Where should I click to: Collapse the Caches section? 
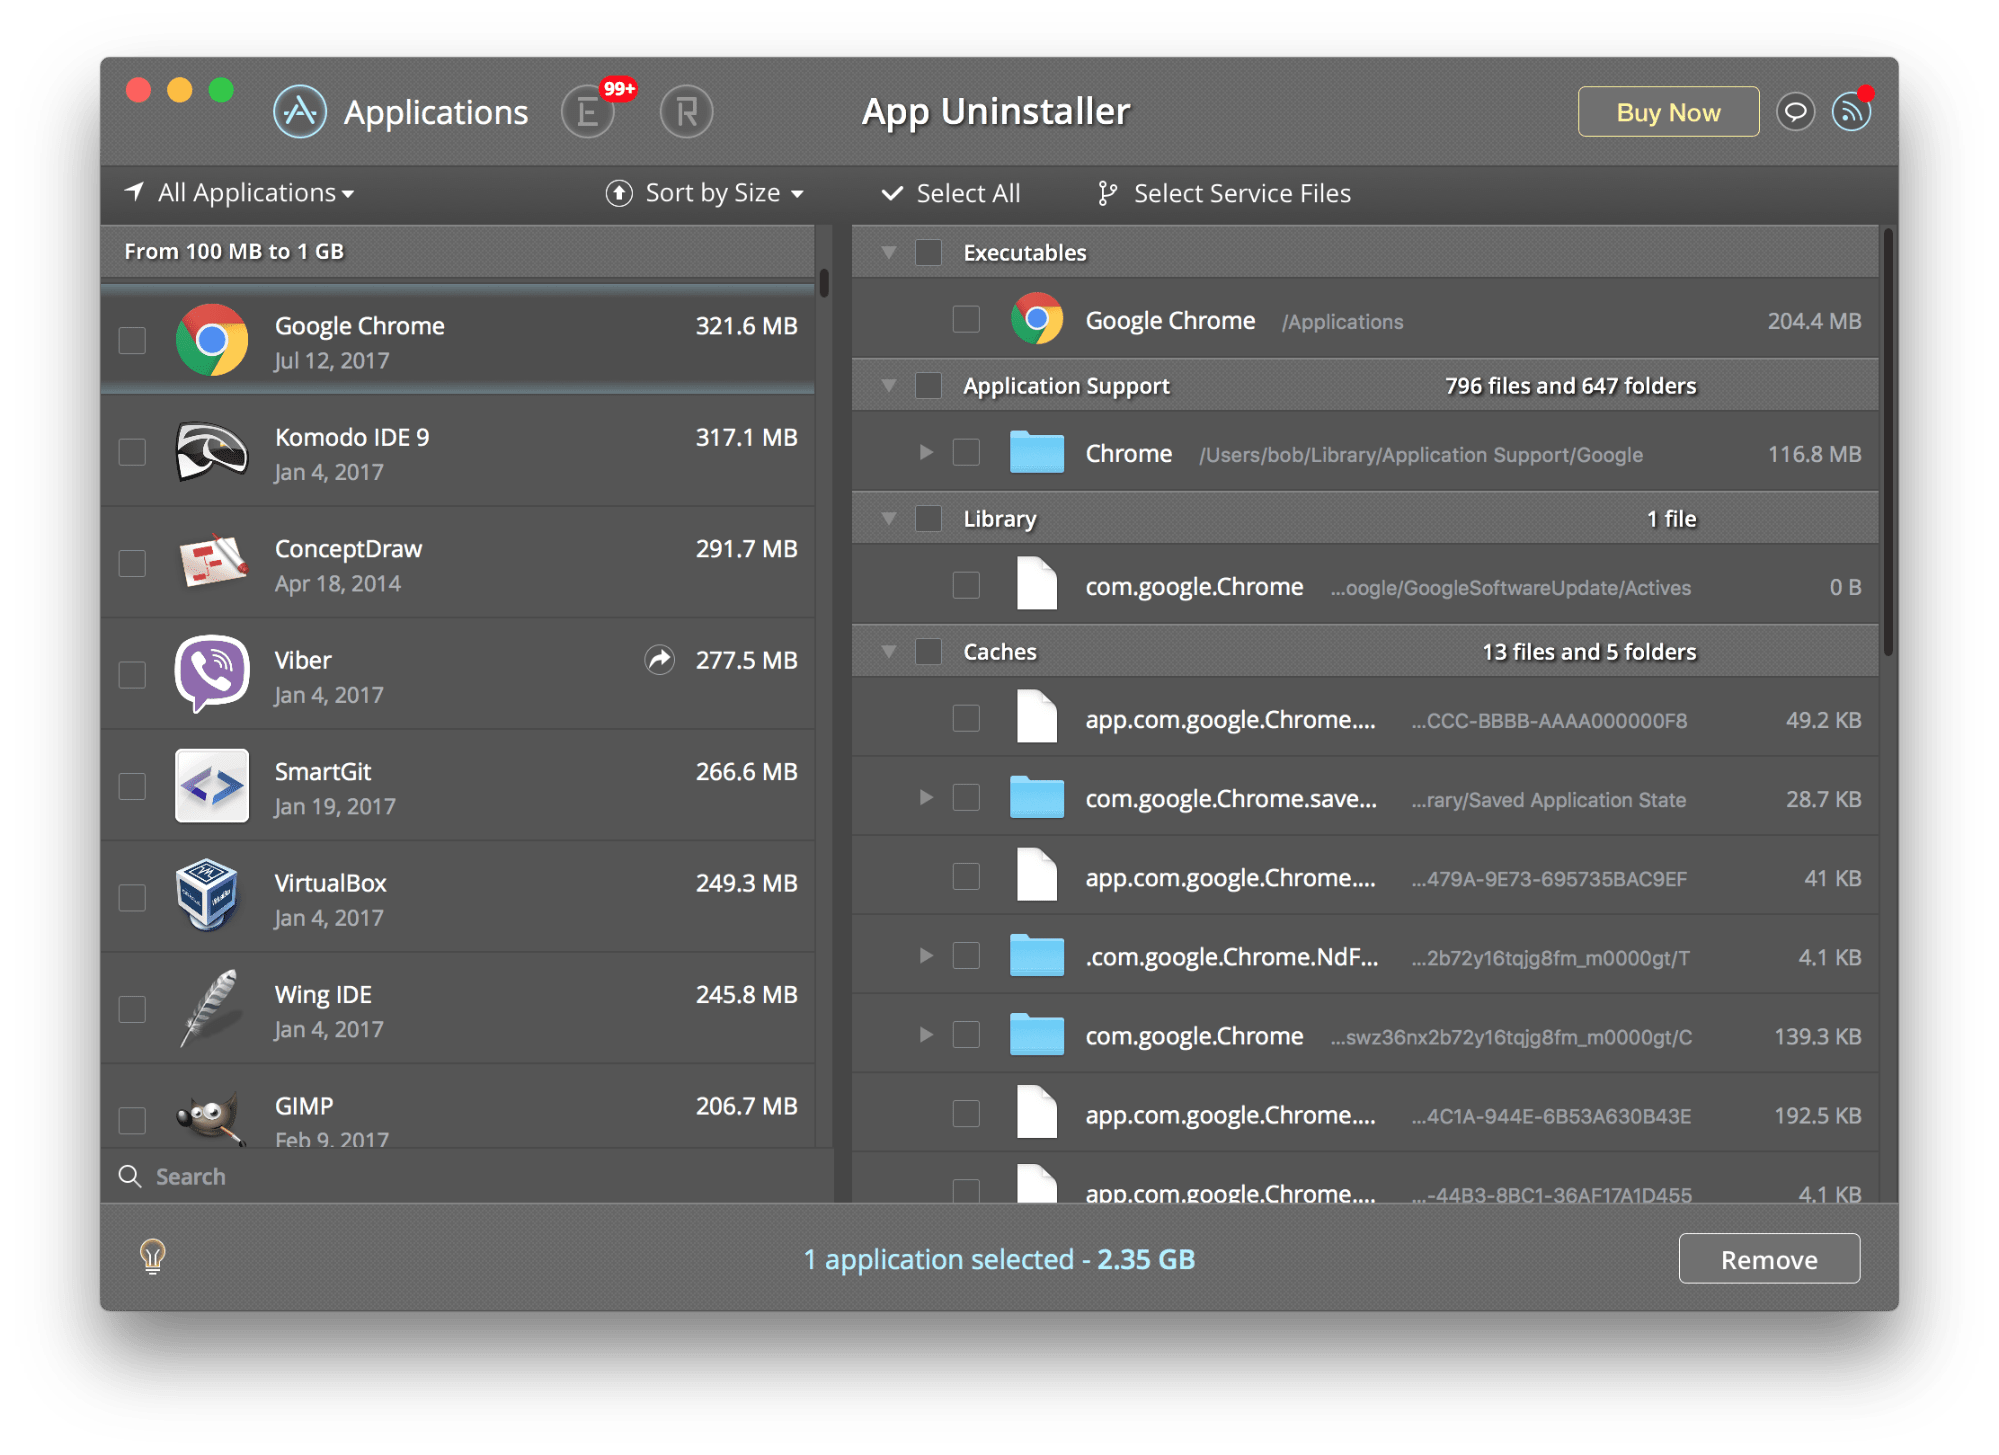(x=888, y=650)
